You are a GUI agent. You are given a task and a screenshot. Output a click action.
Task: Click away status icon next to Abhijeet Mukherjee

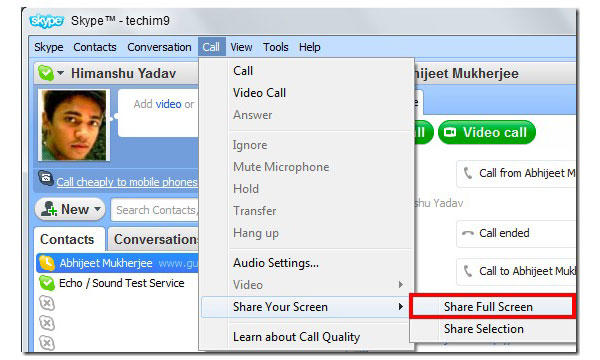pyautogui.click(x=47, y=263)
